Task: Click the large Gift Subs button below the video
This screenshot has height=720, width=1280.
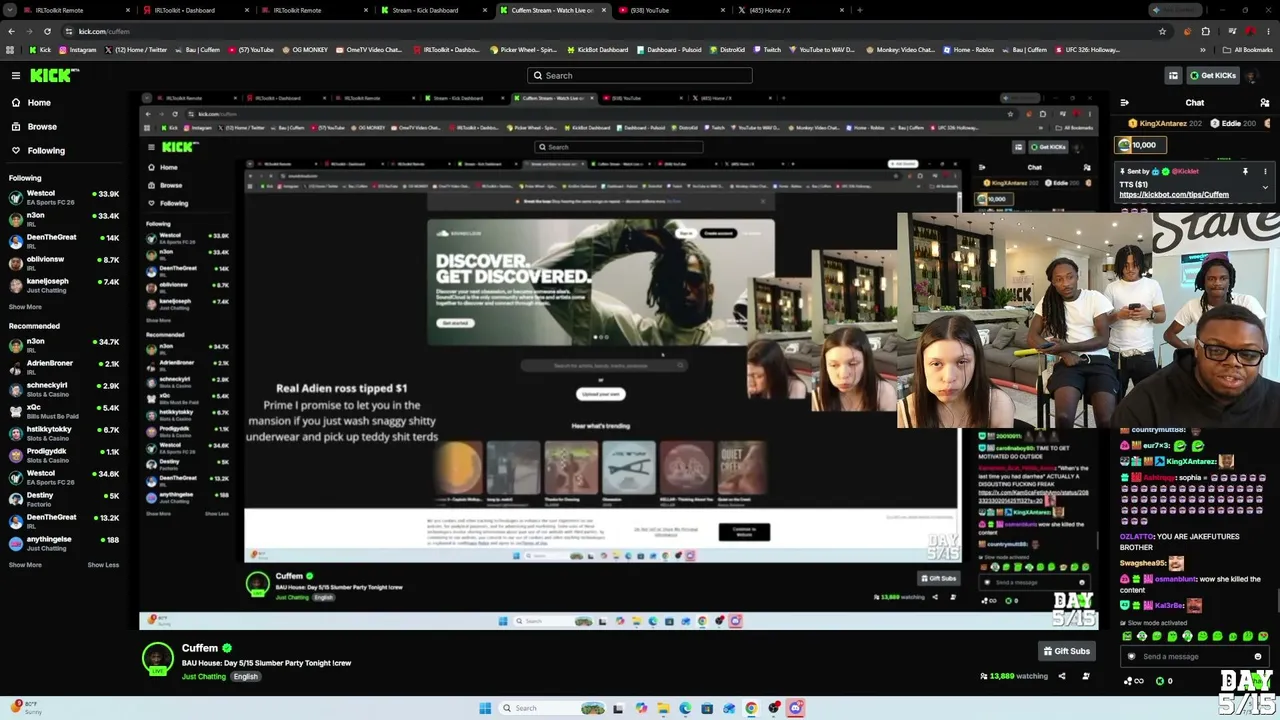Action: 1066,651
